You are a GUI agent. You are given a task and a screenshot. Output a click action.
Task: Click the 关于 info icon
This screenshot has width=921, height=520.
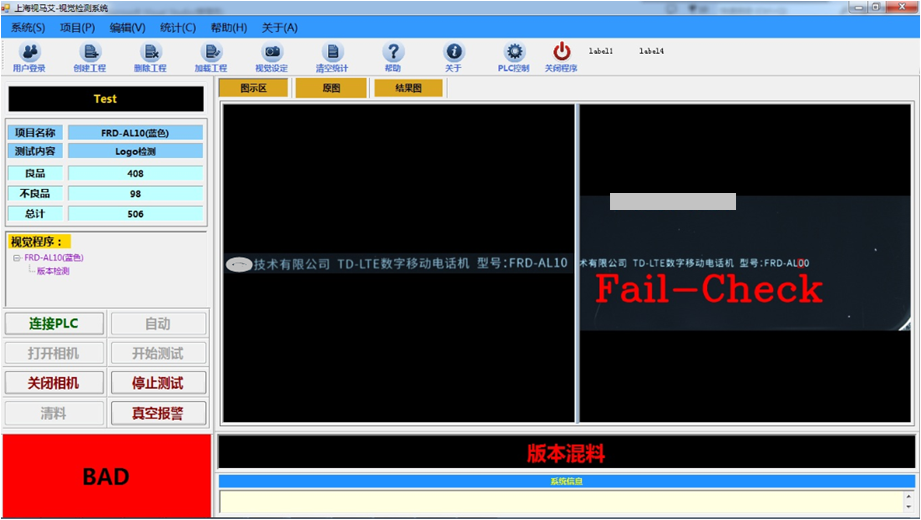point(453,57)
